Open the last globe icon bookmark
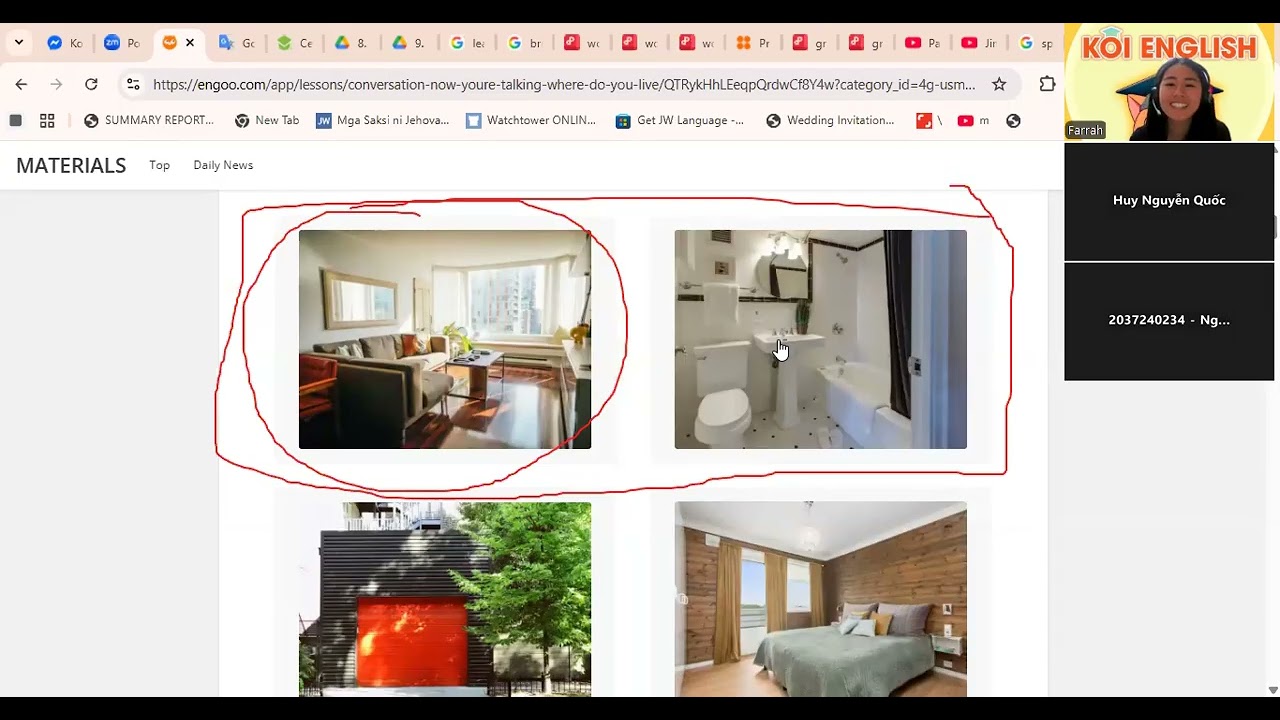Image resolution: width=1280 pixels, height=720 pixels. tap(1013, 121)
